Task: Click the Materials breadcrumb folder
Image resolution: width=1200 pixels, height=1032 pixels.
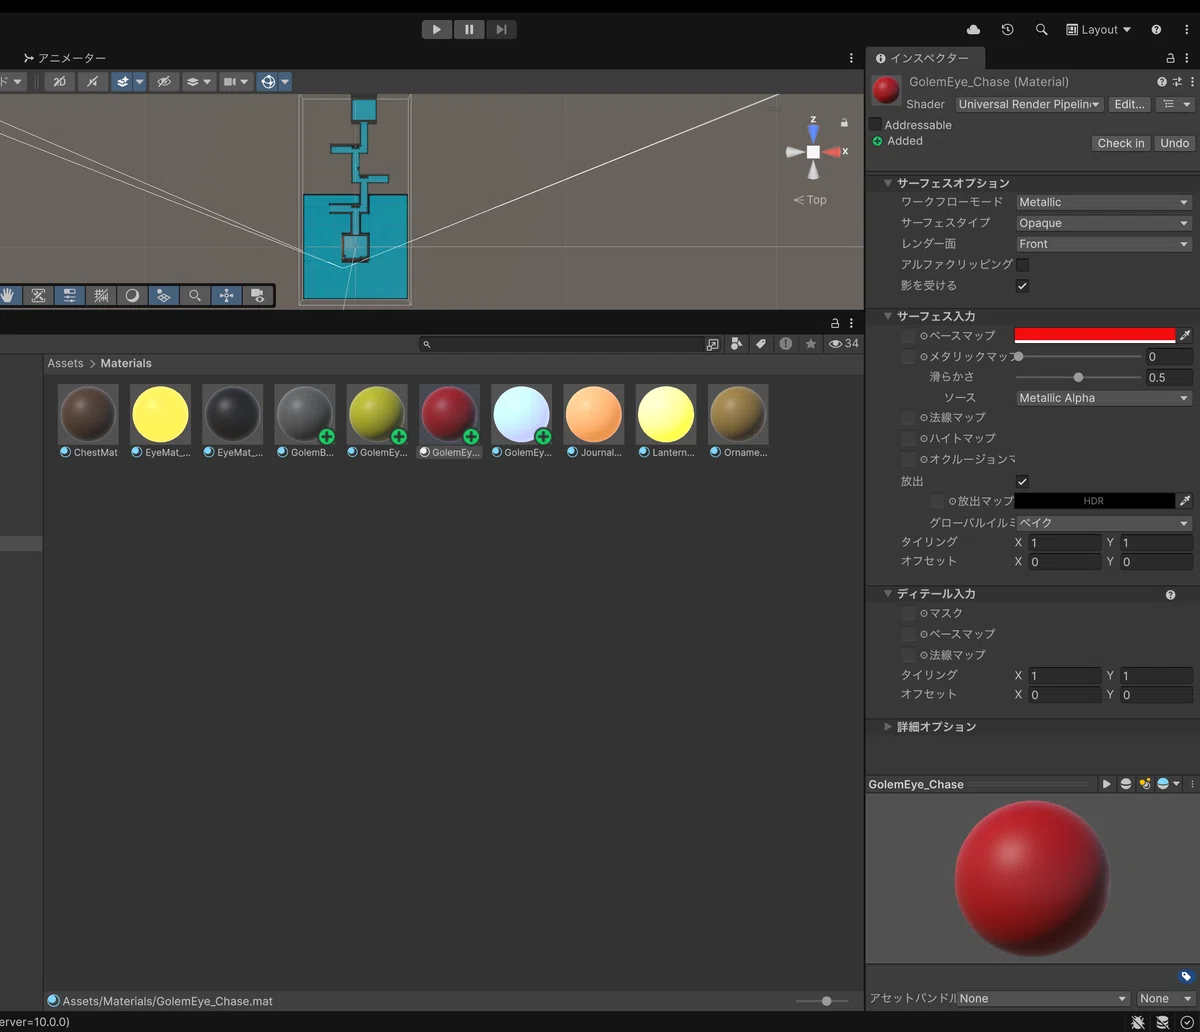Action: tap(126, 363)
